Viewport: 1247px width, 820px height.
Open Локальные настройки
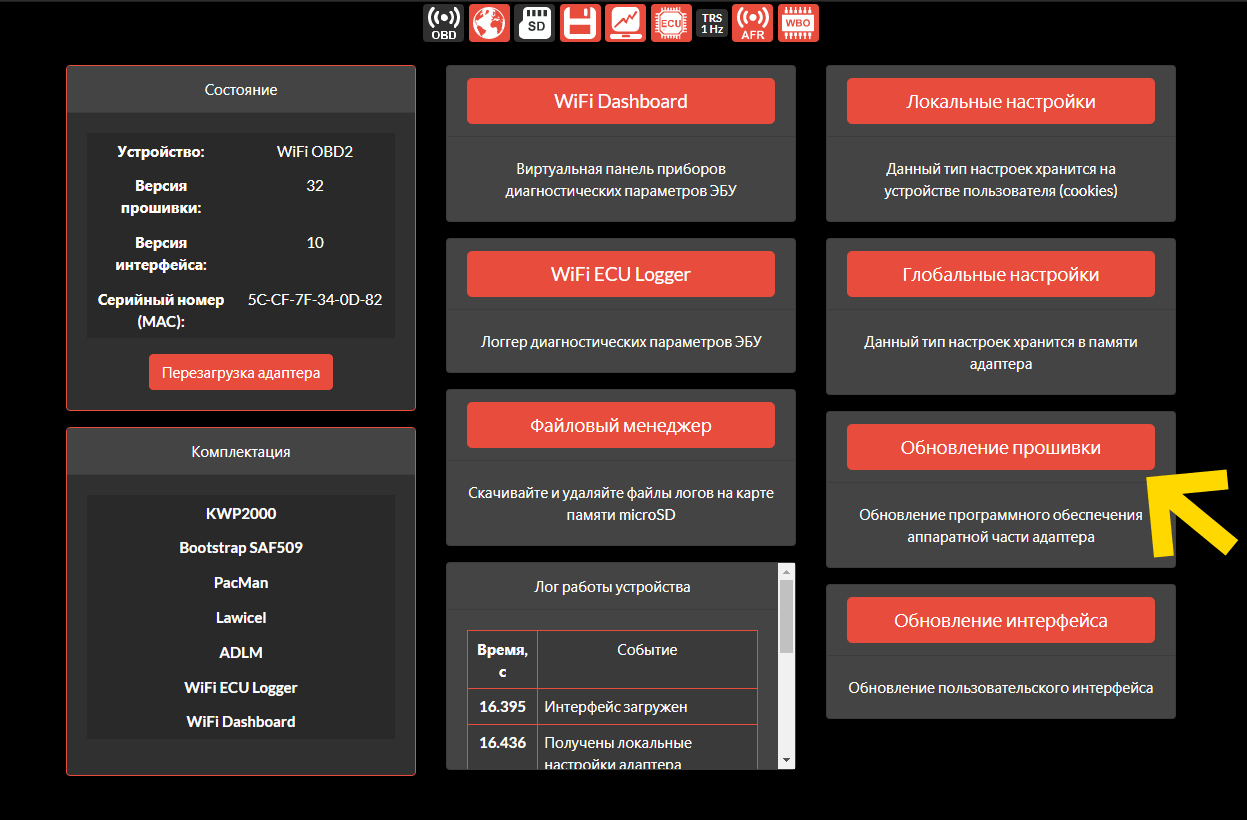[x=1000, y=101]
